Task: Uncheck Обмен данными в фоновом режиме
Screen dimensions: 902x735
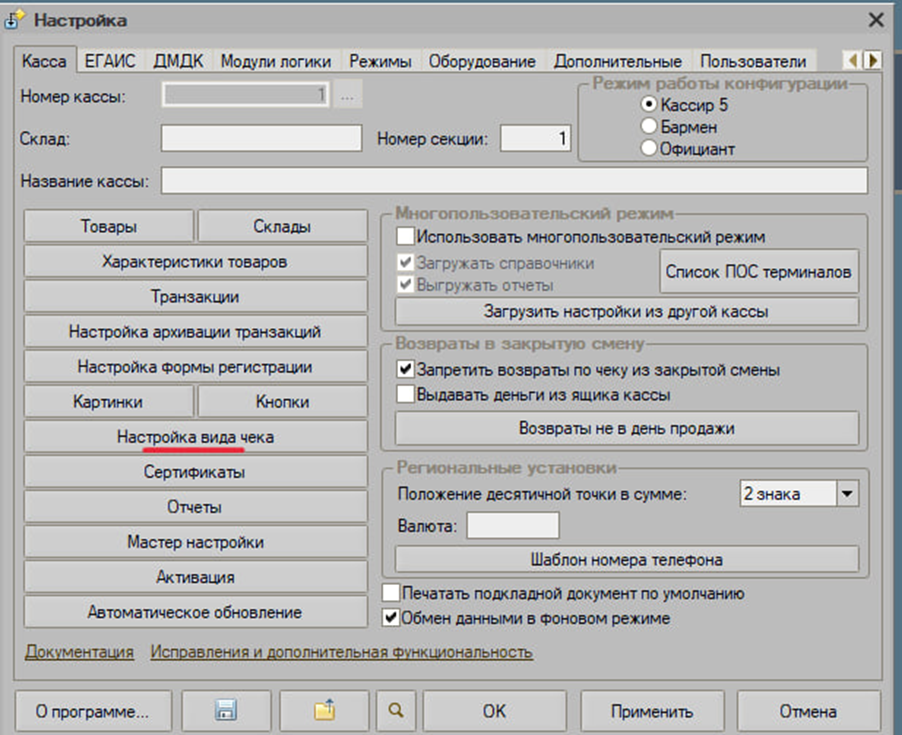Action: tap(392, 618)
